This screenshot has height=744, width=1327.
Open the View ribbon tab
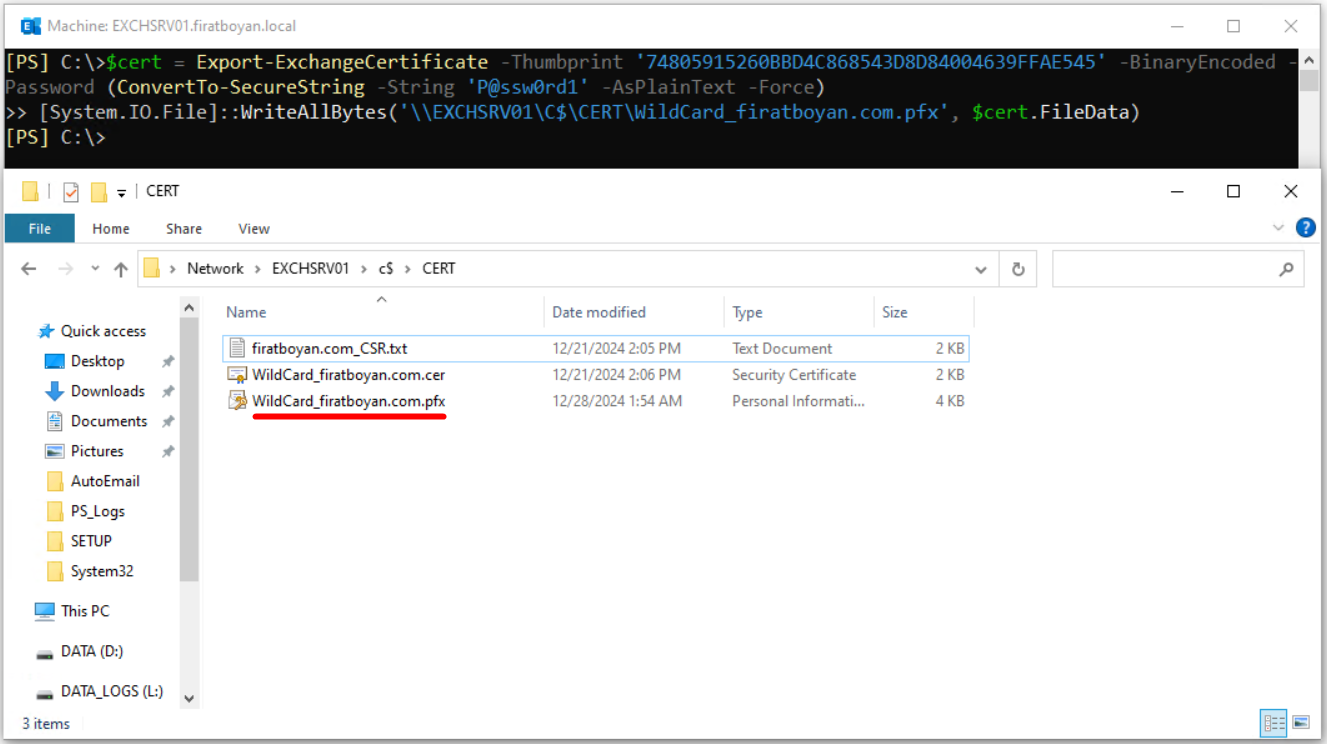tap(254, 228)
